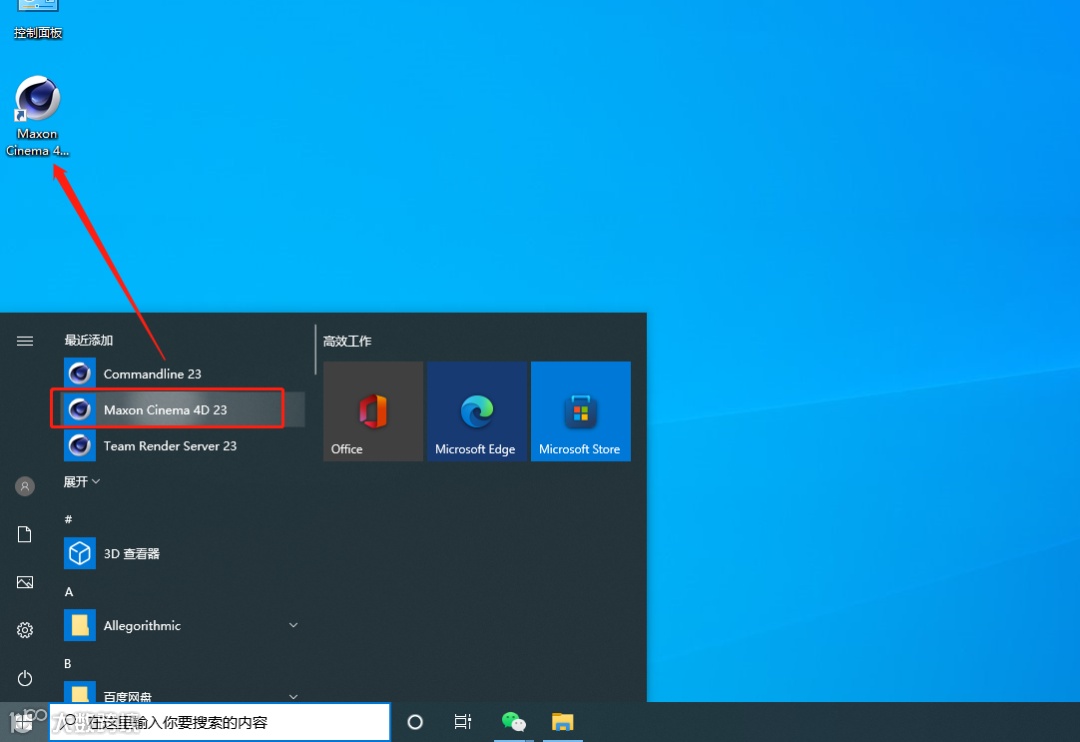
Task: Open File Explorer from the taskbar
Action: pos(563,722)
